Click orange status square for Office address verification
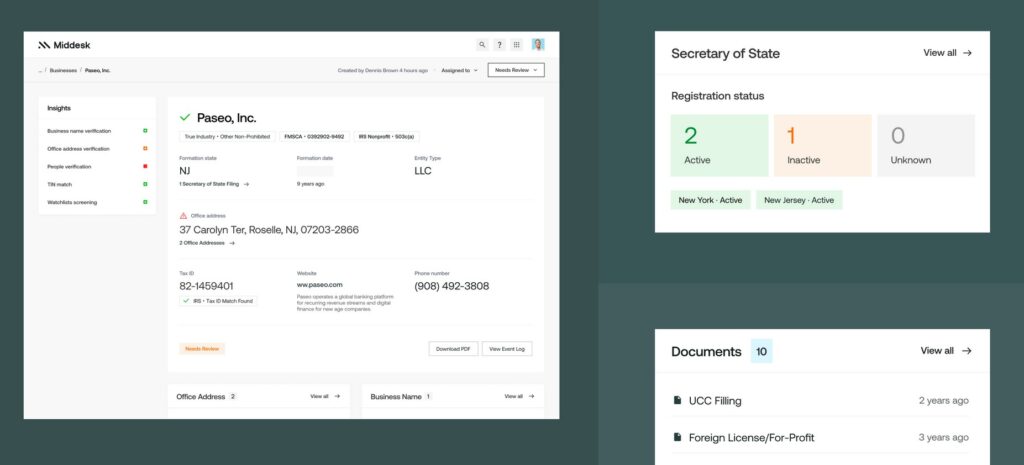Viewport: 1024px width, 465px height. click(x=145, y=148)
